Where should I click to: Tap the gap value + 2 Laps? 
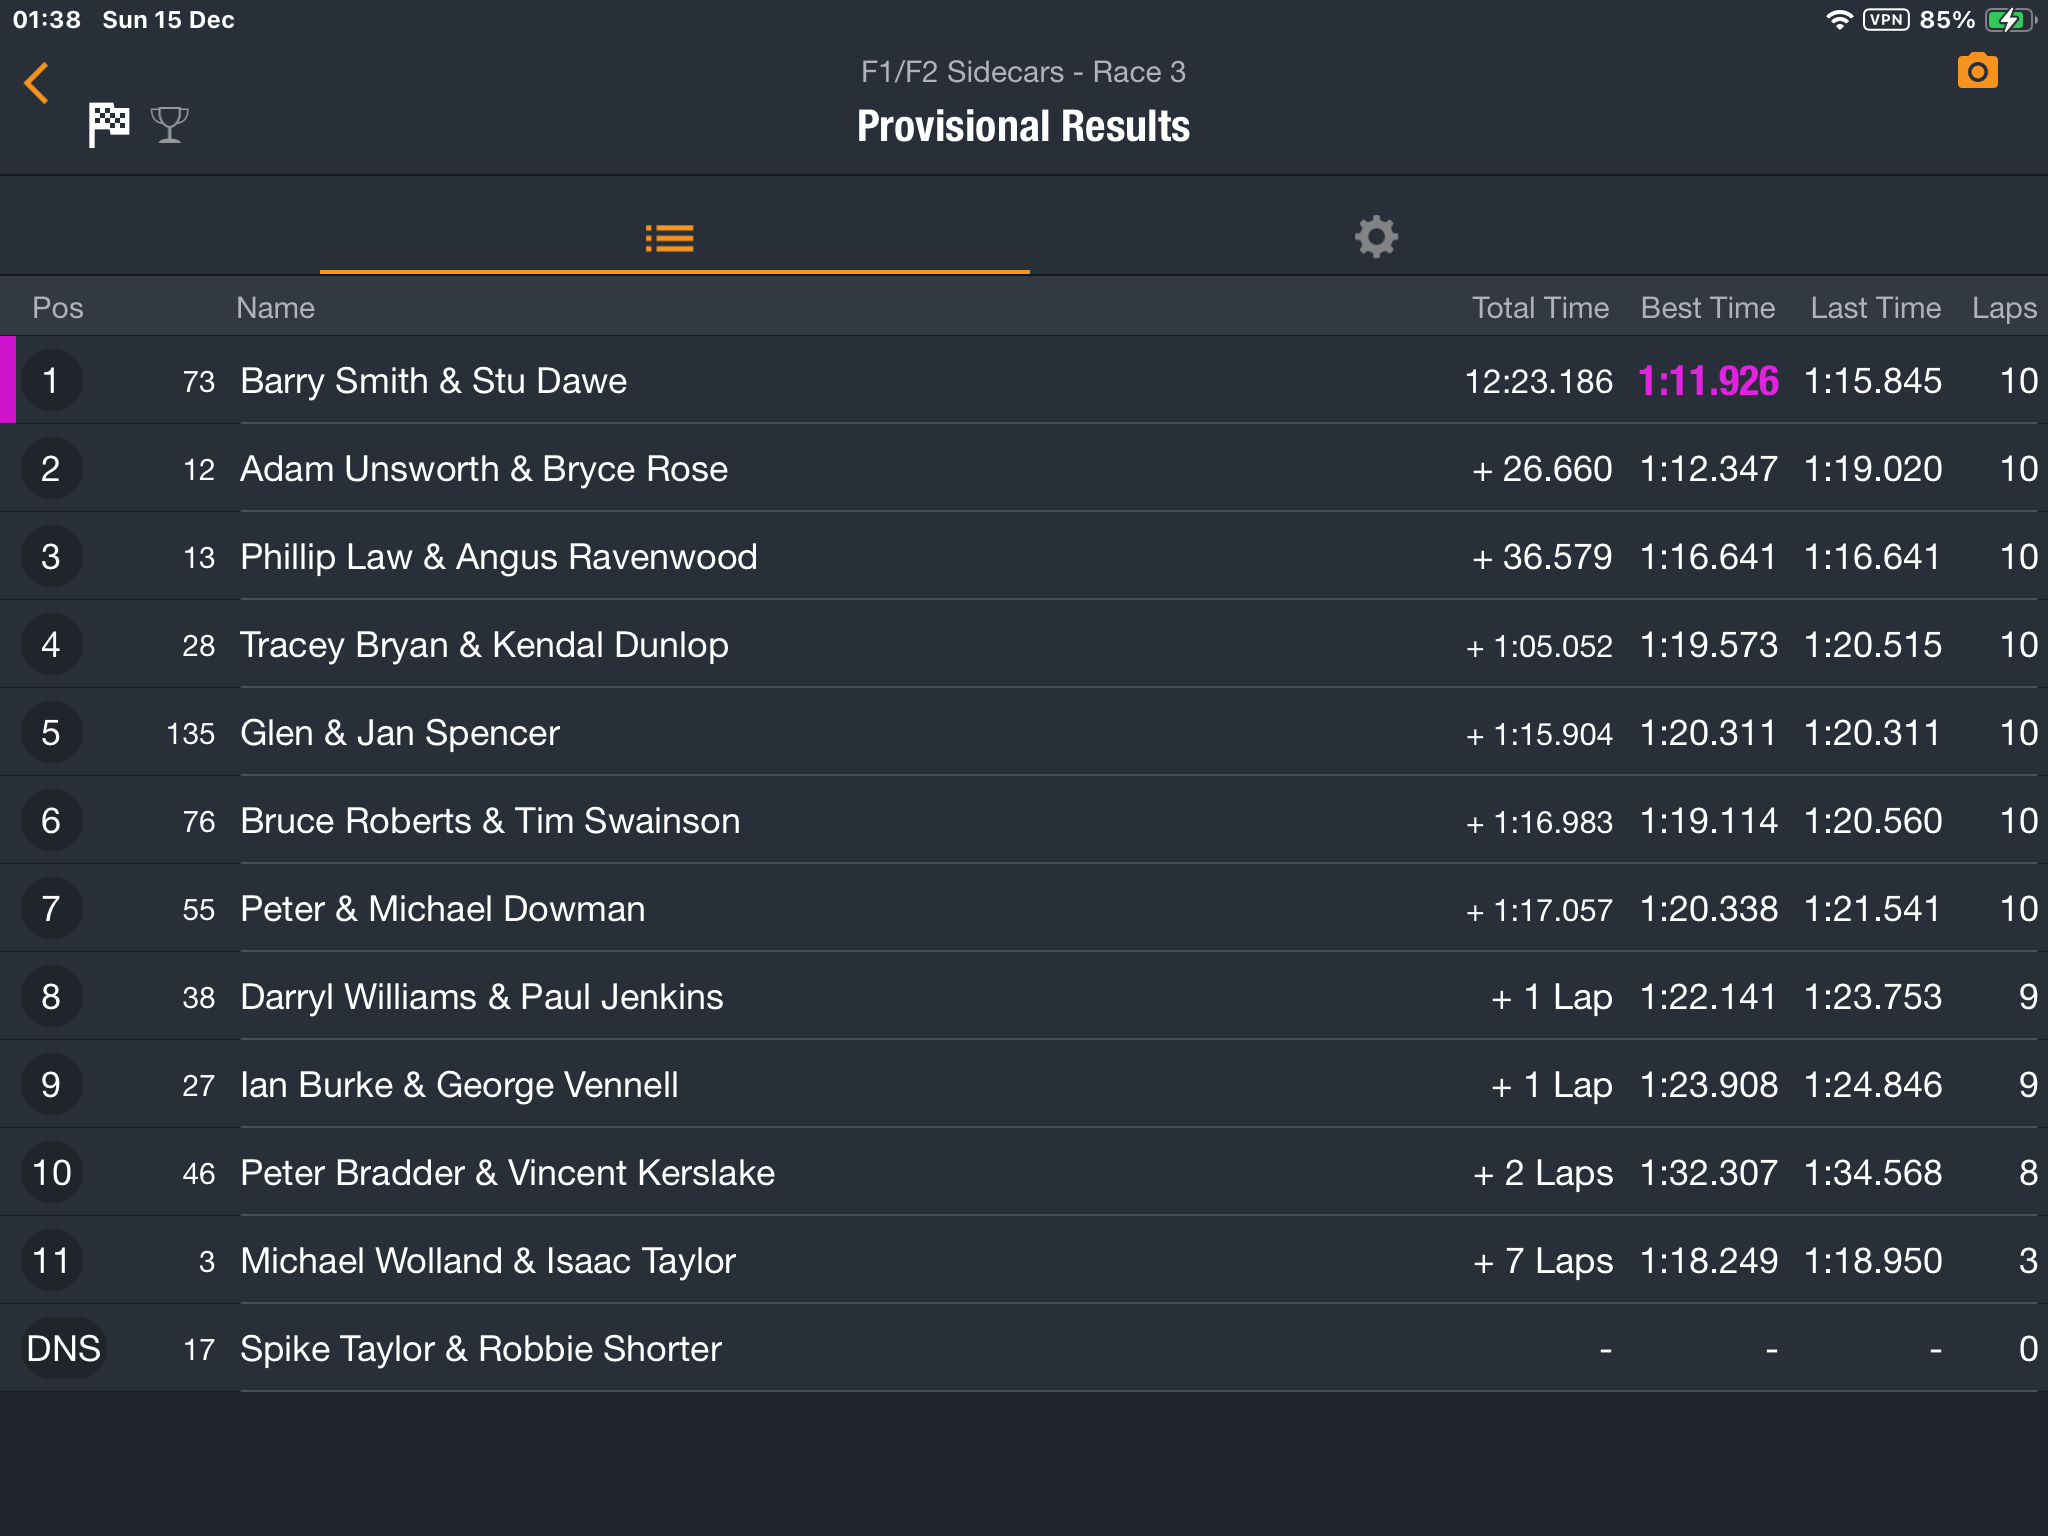pyautogui.click(x=1542, y=1173)
